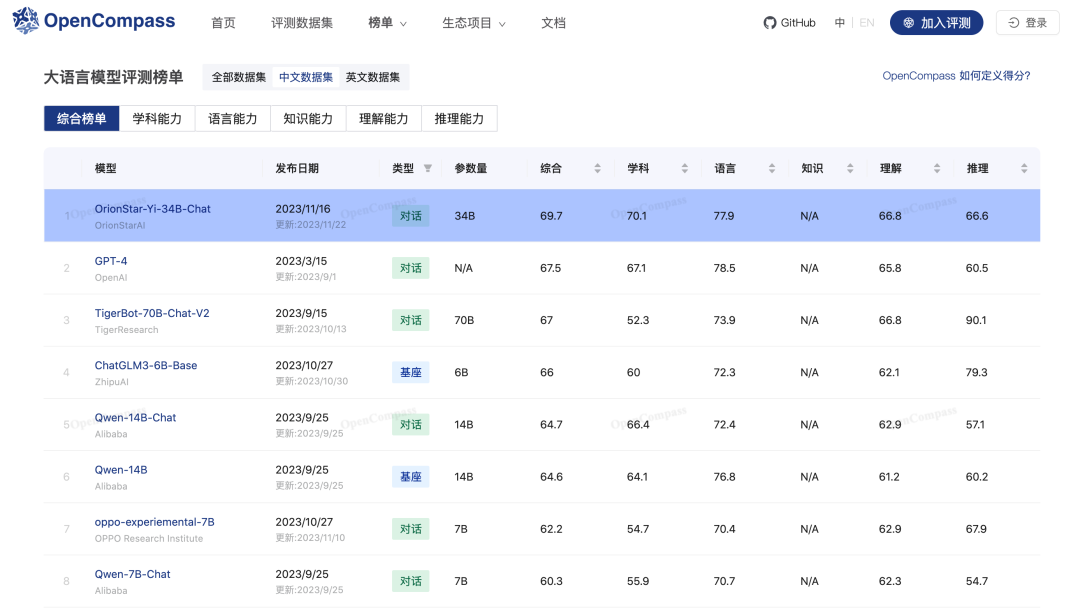Click the 对话 tag in the GPT-4 row
The width and height of the screenshot is (1080, 613).
tap(411, 268)
